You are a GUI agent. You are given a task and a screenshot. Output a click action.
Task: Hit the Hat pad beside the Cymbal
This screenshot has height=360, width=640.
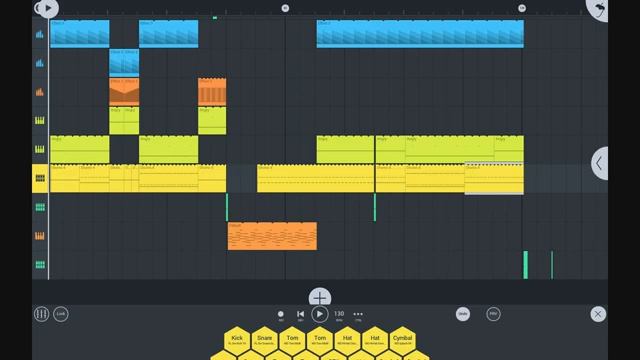(x=375, y=340)
